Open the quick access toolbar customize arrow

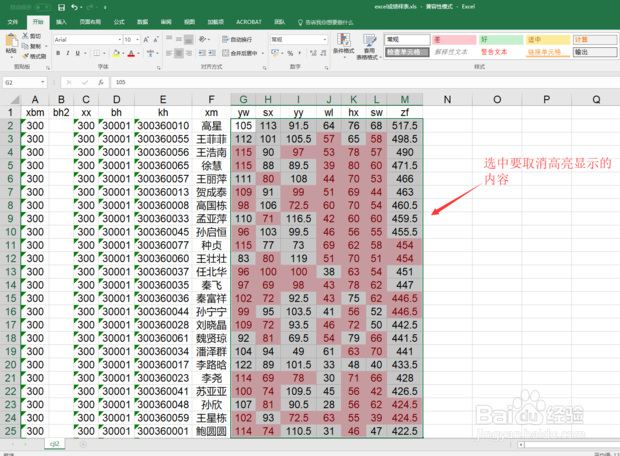coord(105,7)
